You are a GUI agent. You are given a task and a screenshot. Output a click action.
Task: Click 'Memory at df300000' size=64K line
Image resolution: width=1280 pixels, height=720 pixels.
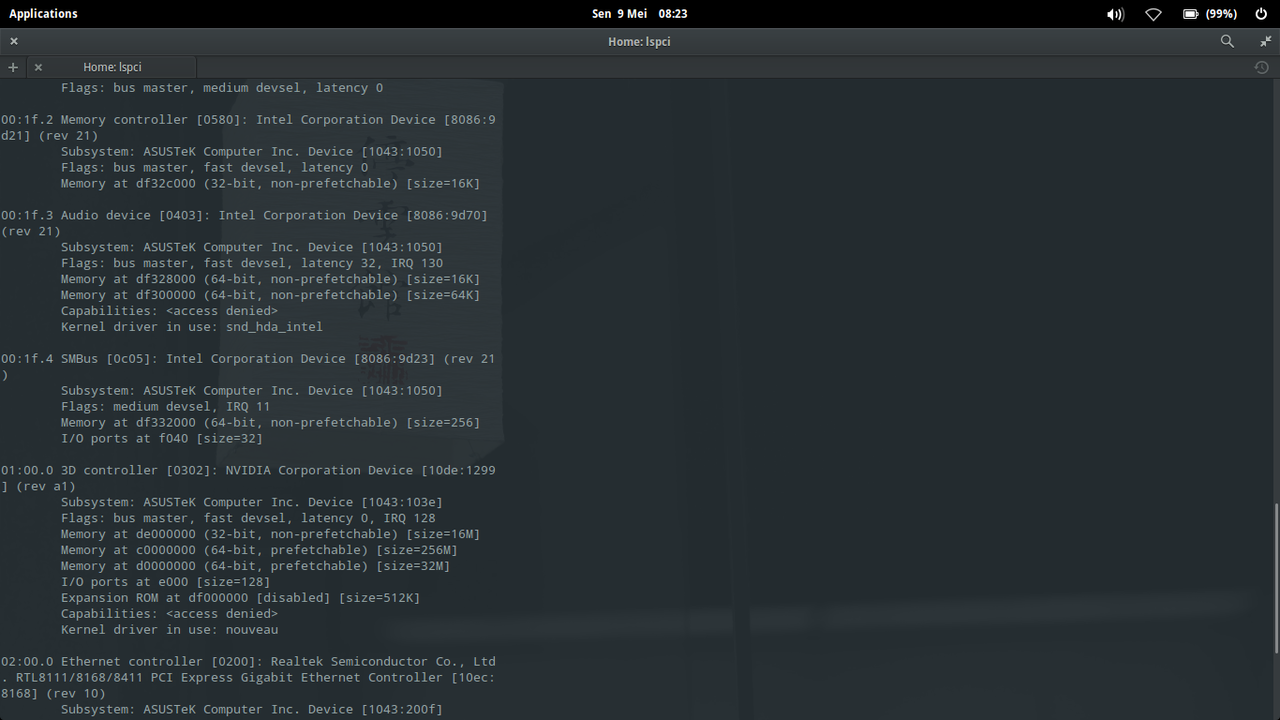(270, 295)
